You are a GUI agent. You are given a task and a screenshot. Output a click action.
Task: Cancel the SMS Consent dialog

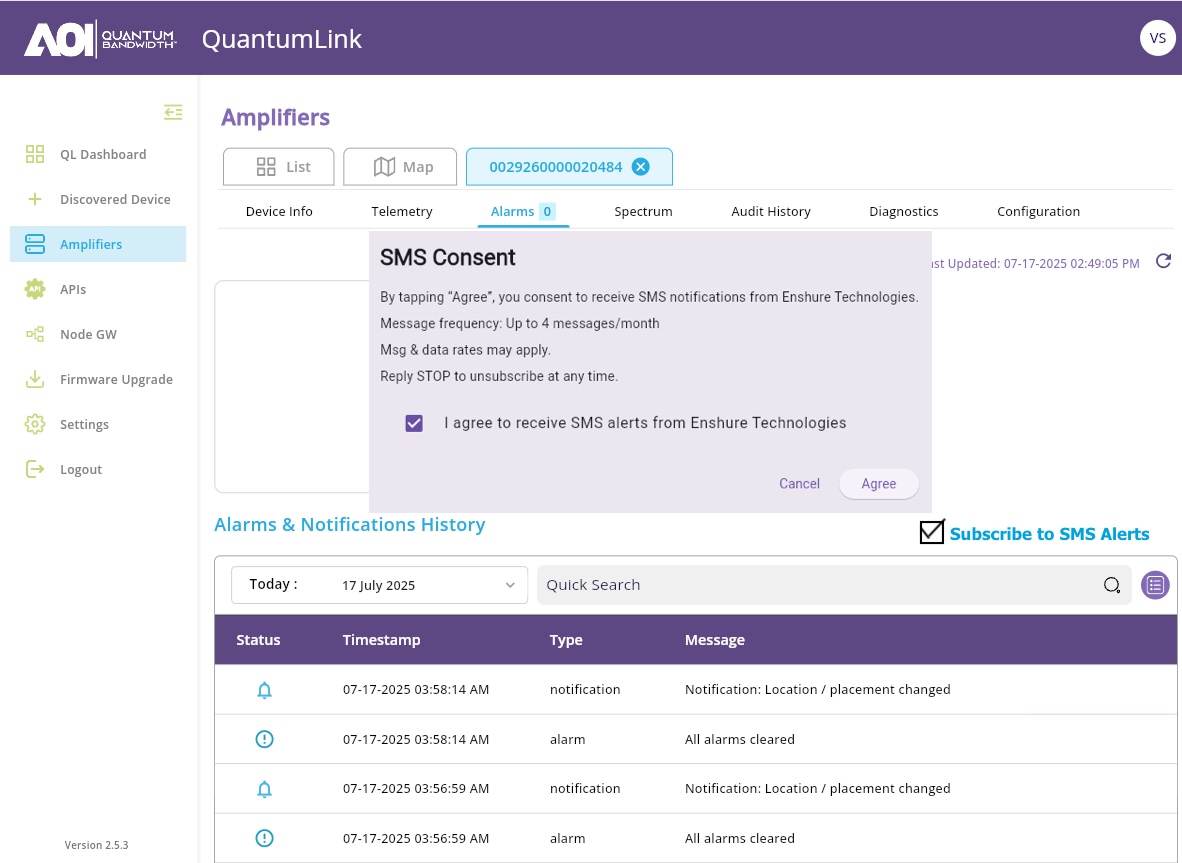(799, 484)
